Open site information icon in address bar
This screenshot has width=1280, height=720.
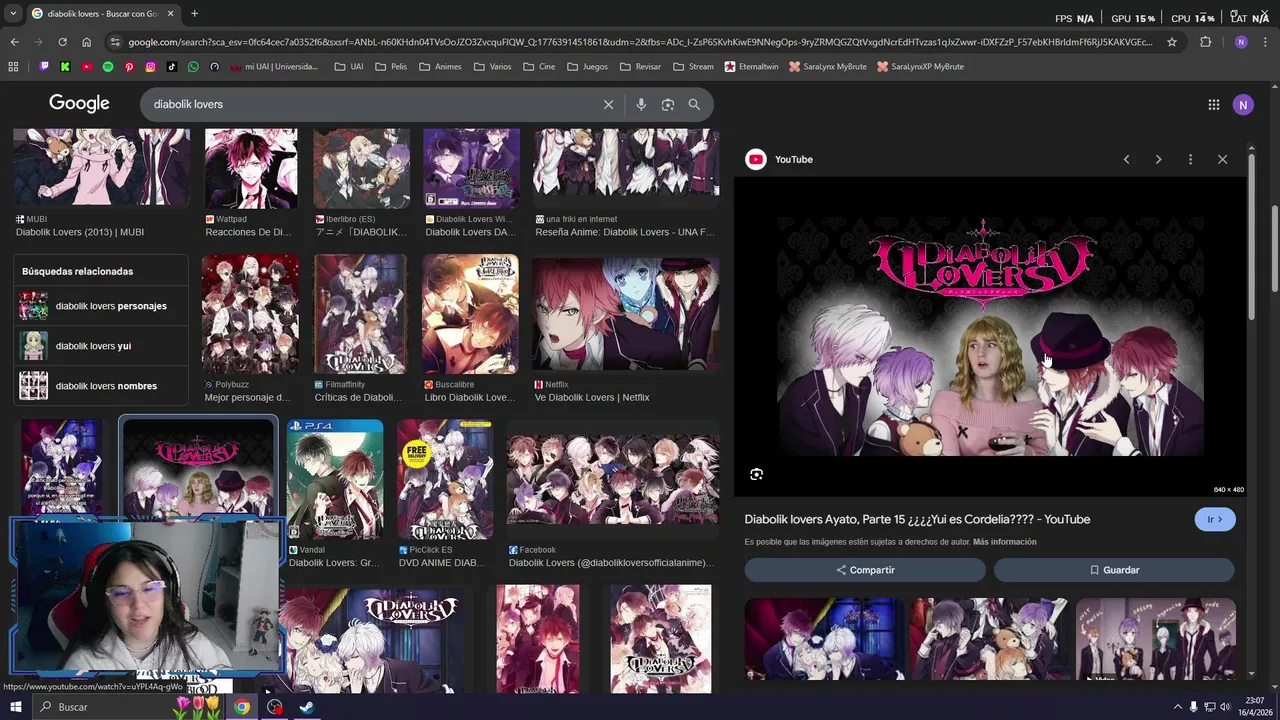115,42
